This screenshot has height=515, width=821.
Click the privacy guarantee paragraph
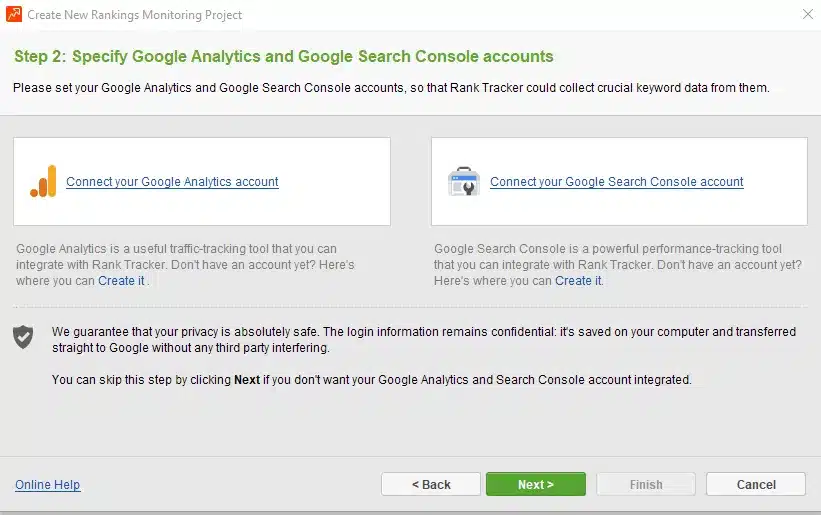[x=424, y=340]
